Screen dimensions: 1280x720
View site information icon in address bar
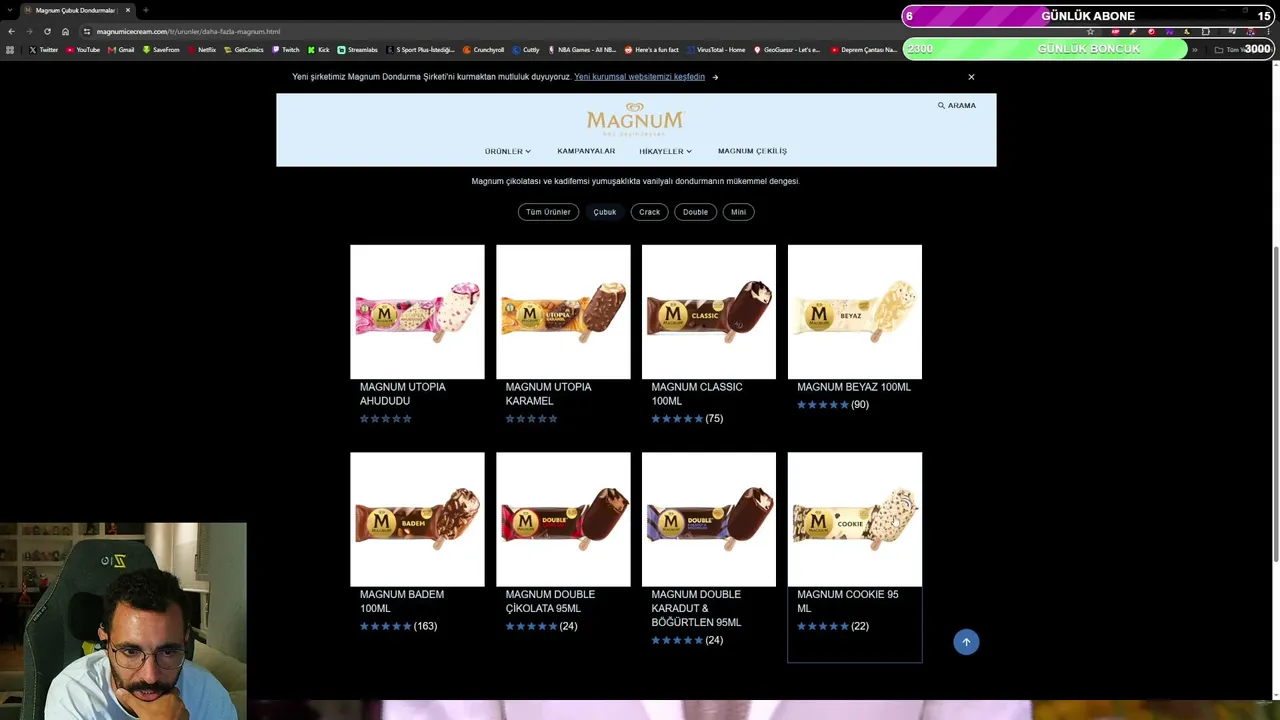click(87, 31)
